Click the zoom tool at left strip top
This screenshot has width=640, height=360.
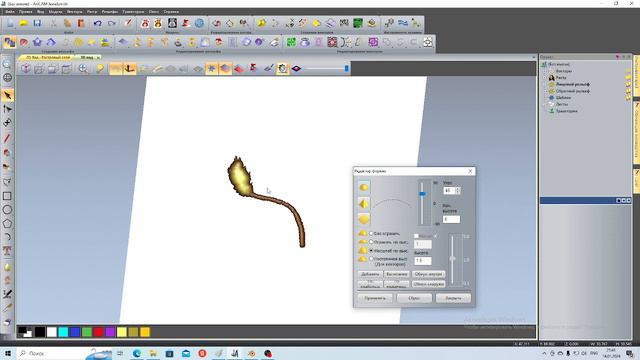7,64
